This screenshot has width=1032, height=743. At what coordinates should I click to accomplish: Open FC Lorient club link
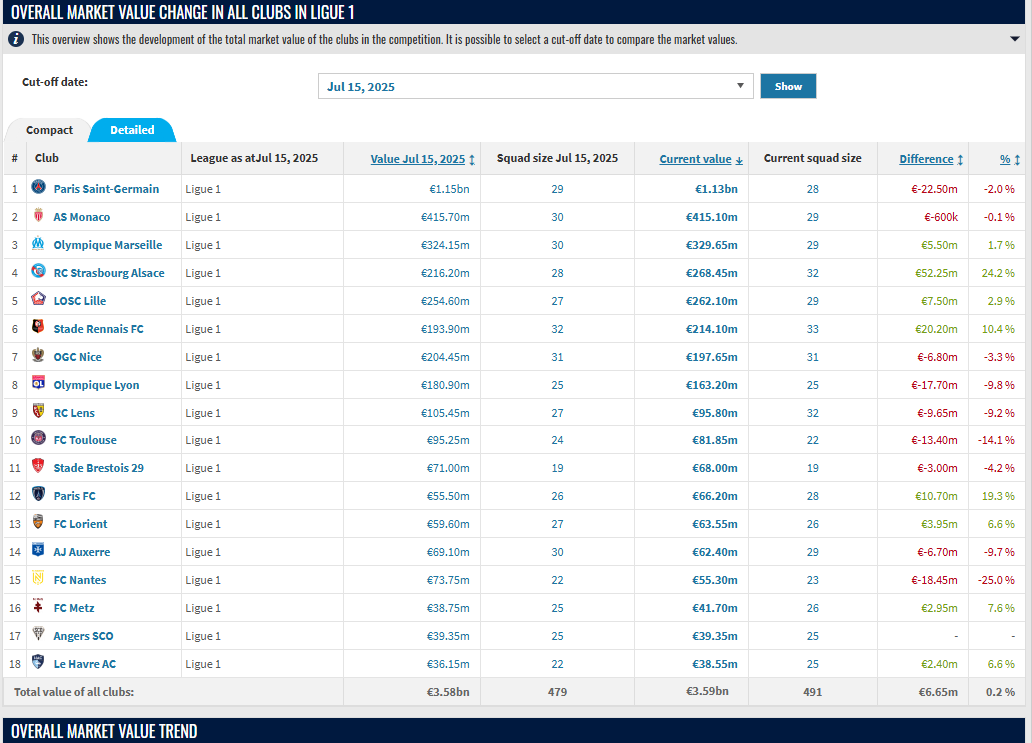[80, 525]
